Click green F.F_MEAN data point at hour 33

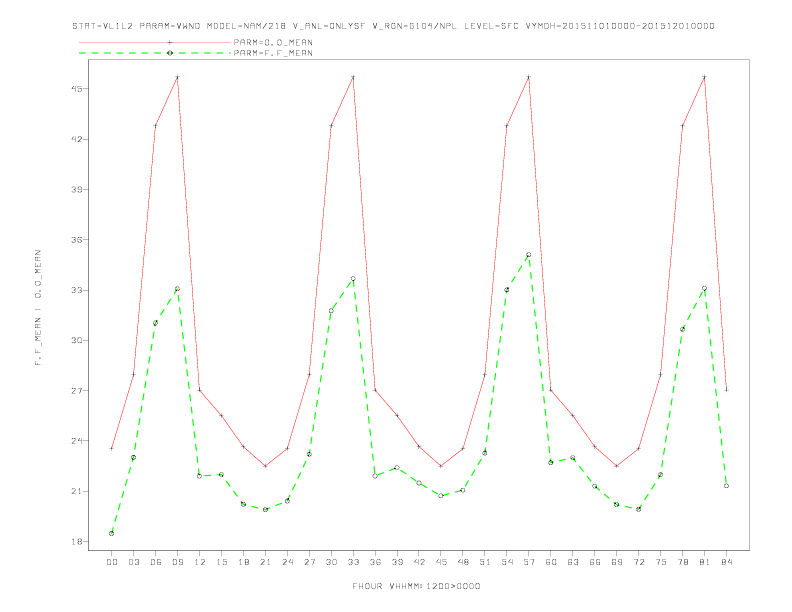point(353,279)
